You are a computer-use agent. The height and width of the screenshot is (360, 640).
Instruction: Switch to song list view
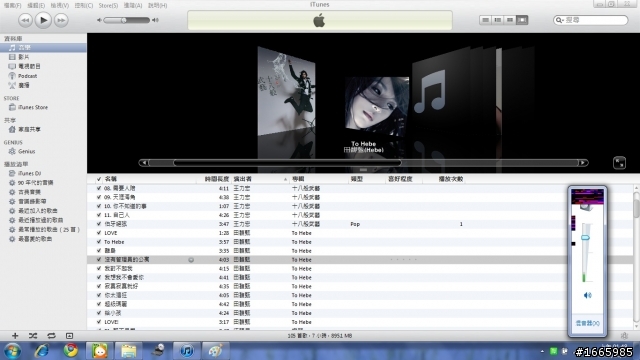coord(485,20)
